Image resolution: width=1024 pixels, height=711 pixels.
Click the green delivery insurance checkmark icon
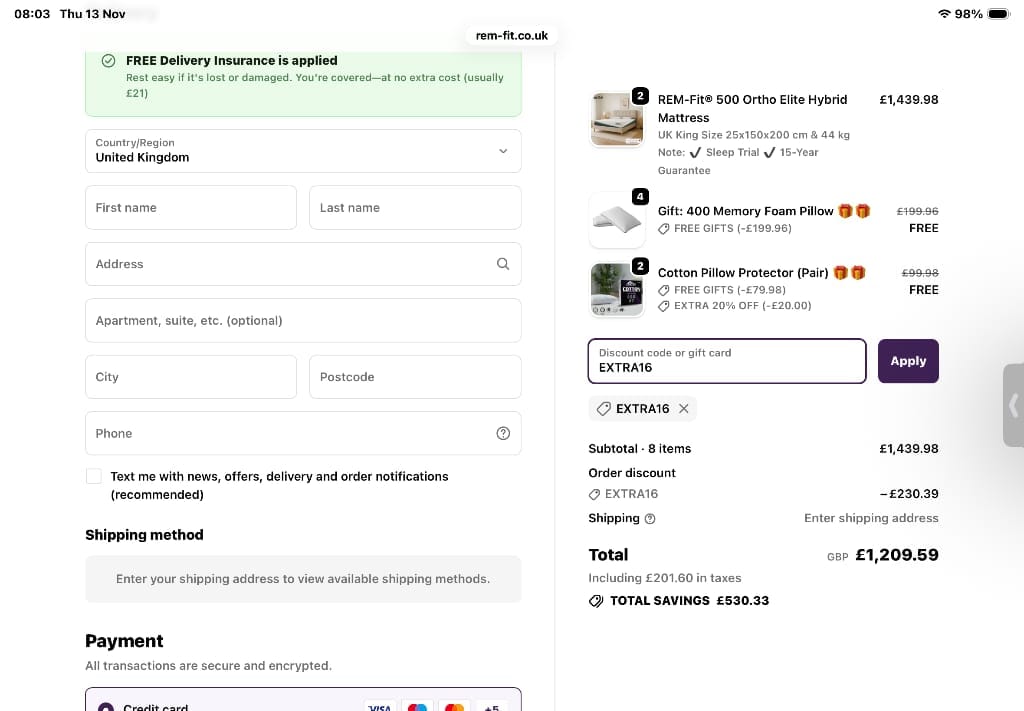coord(108,61)
